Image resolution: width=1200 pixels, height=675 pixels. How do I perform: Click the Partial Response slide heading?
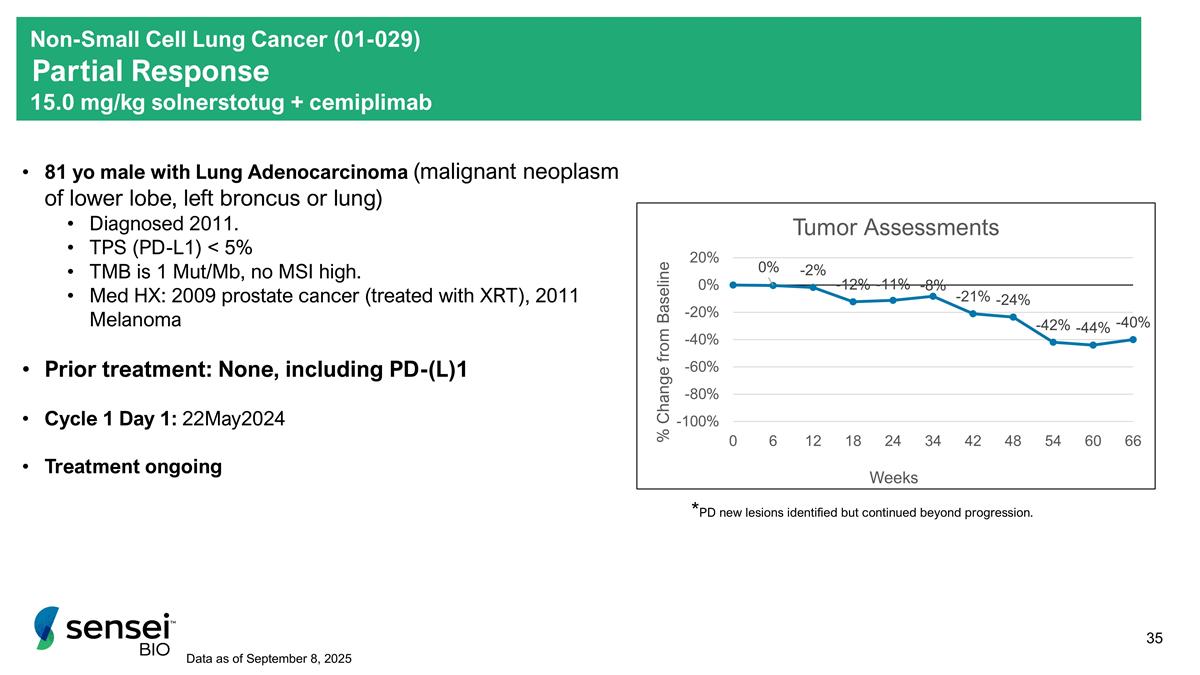click(151, 72)
